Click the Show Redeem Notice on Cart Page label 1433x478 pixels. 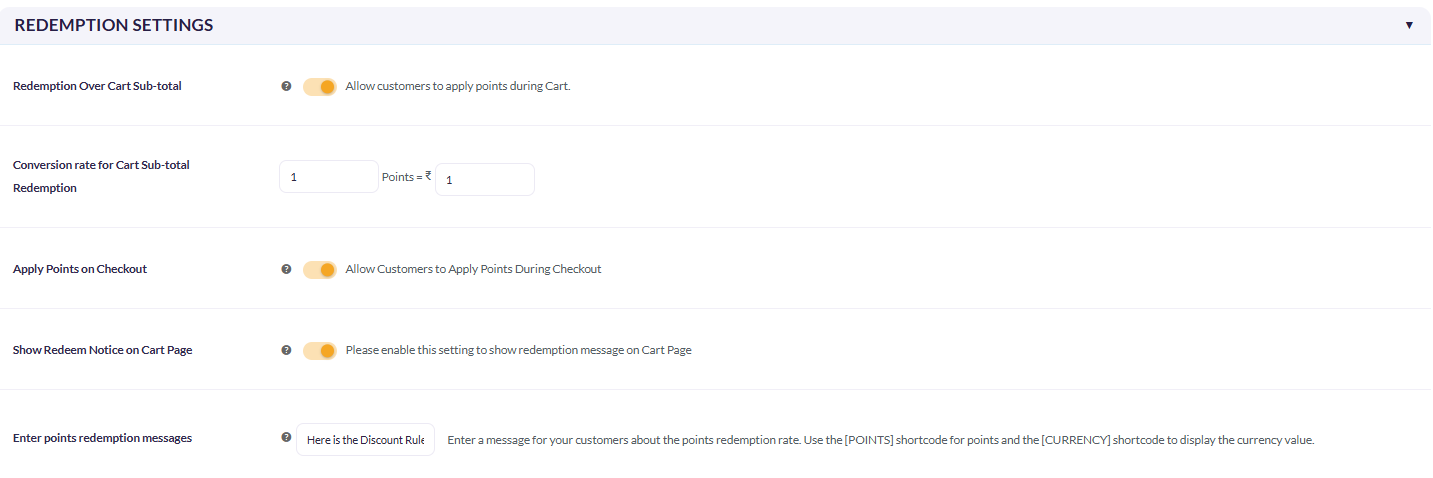pos(102,350)
